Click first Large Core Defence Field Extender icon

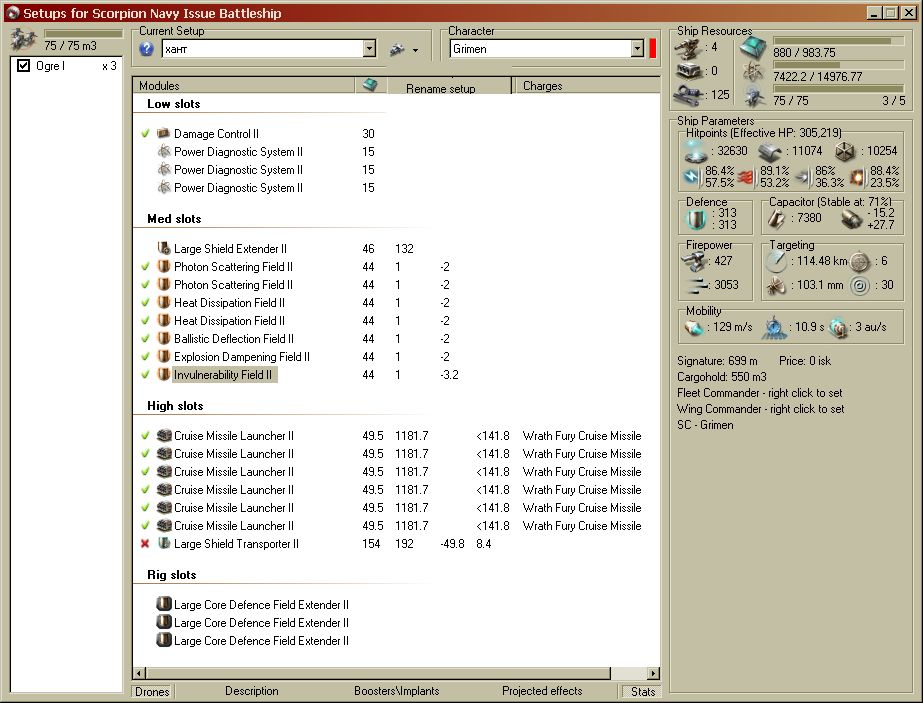(x=164, y=604)
